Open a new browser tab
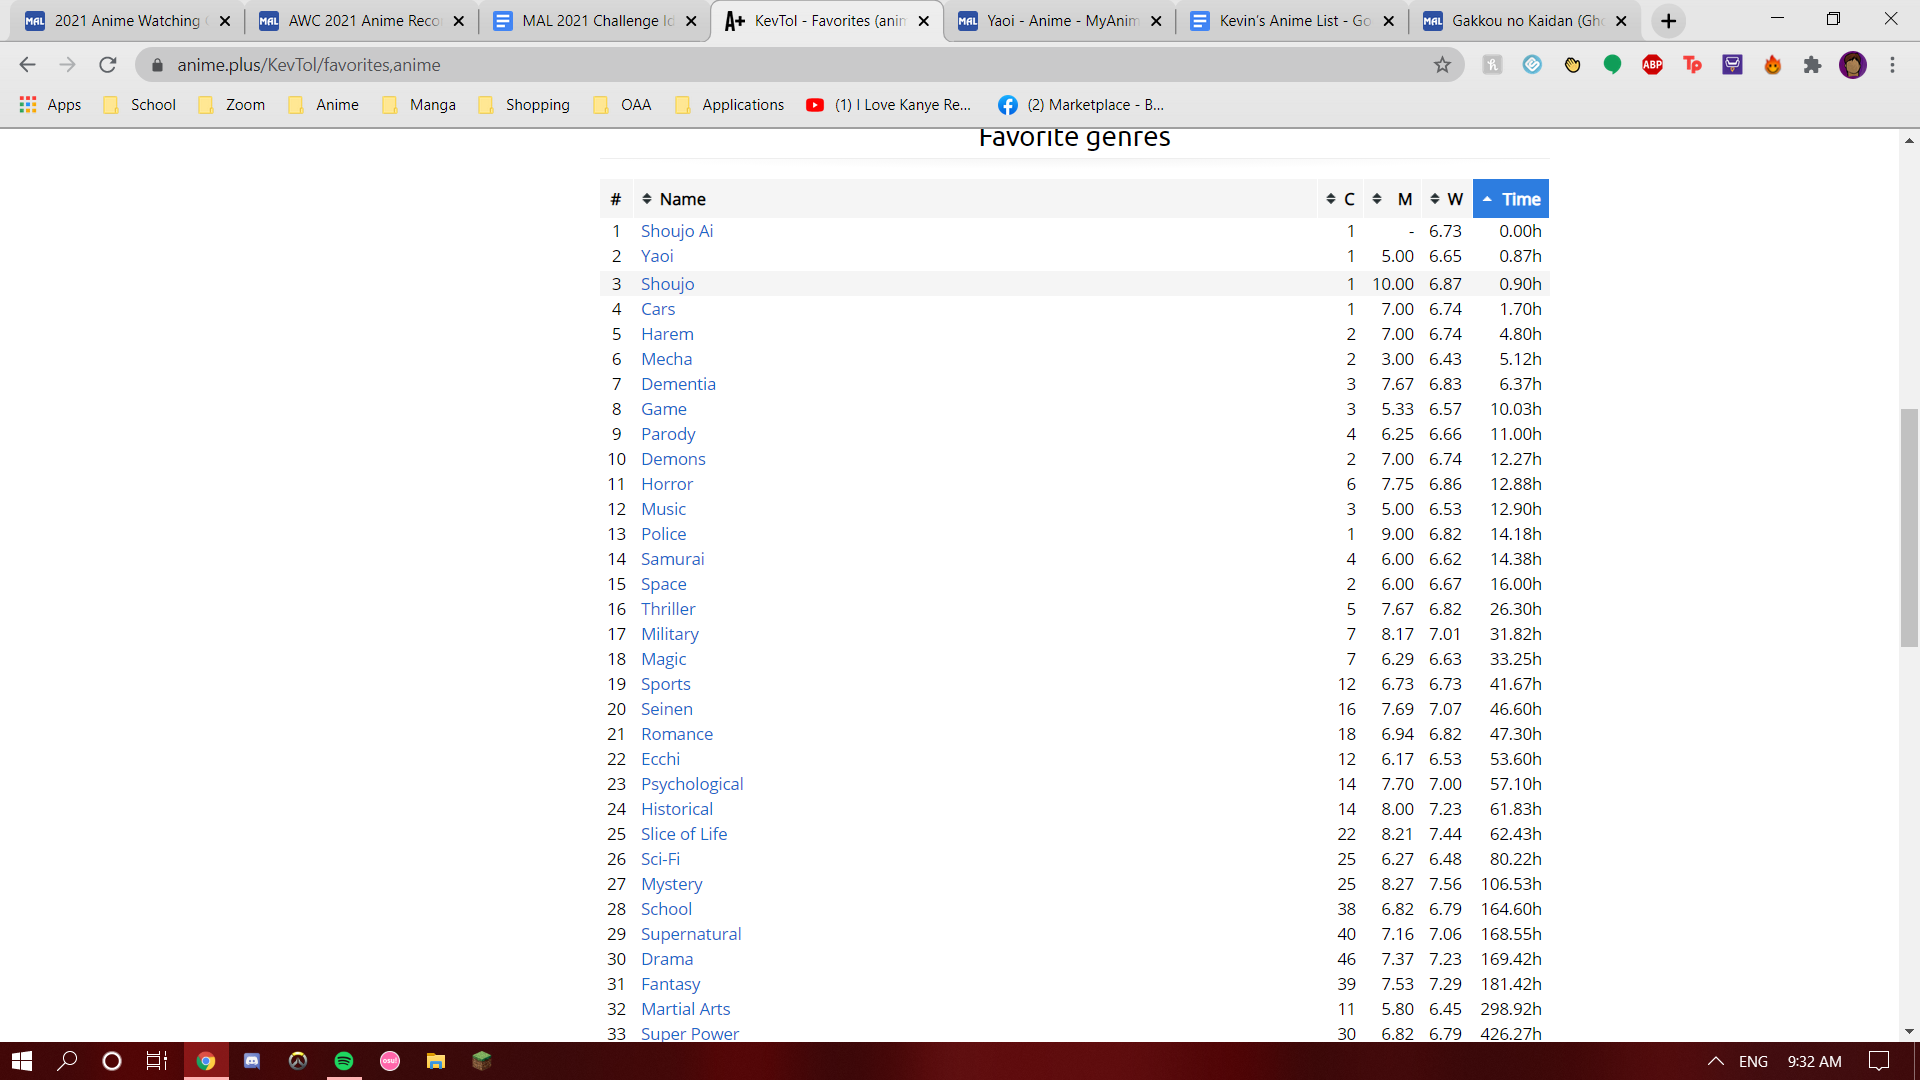The width and height of the screenshot is (1920, 1080). [1668, 21]
